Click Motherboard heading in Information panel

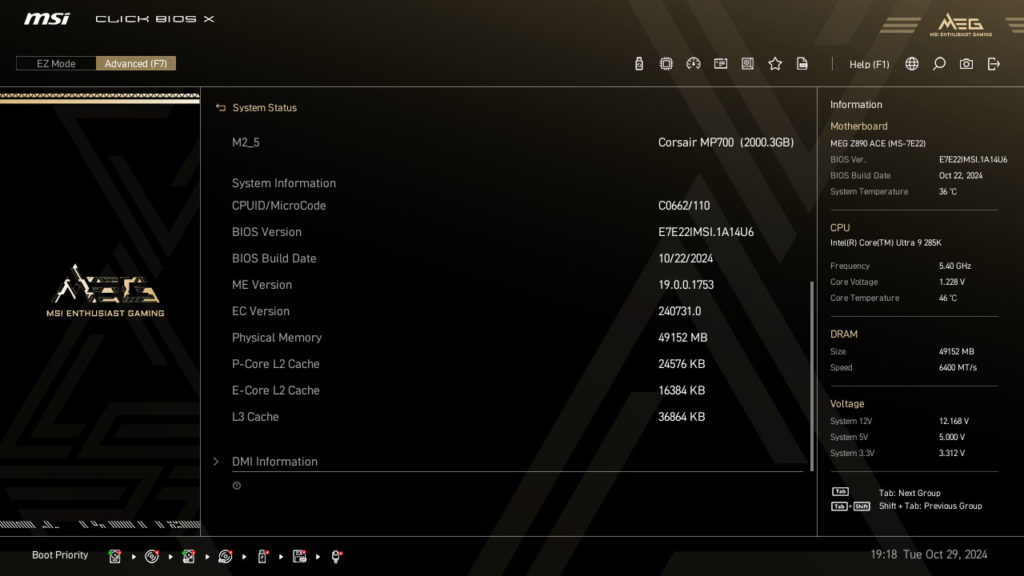tap(859, 126)
